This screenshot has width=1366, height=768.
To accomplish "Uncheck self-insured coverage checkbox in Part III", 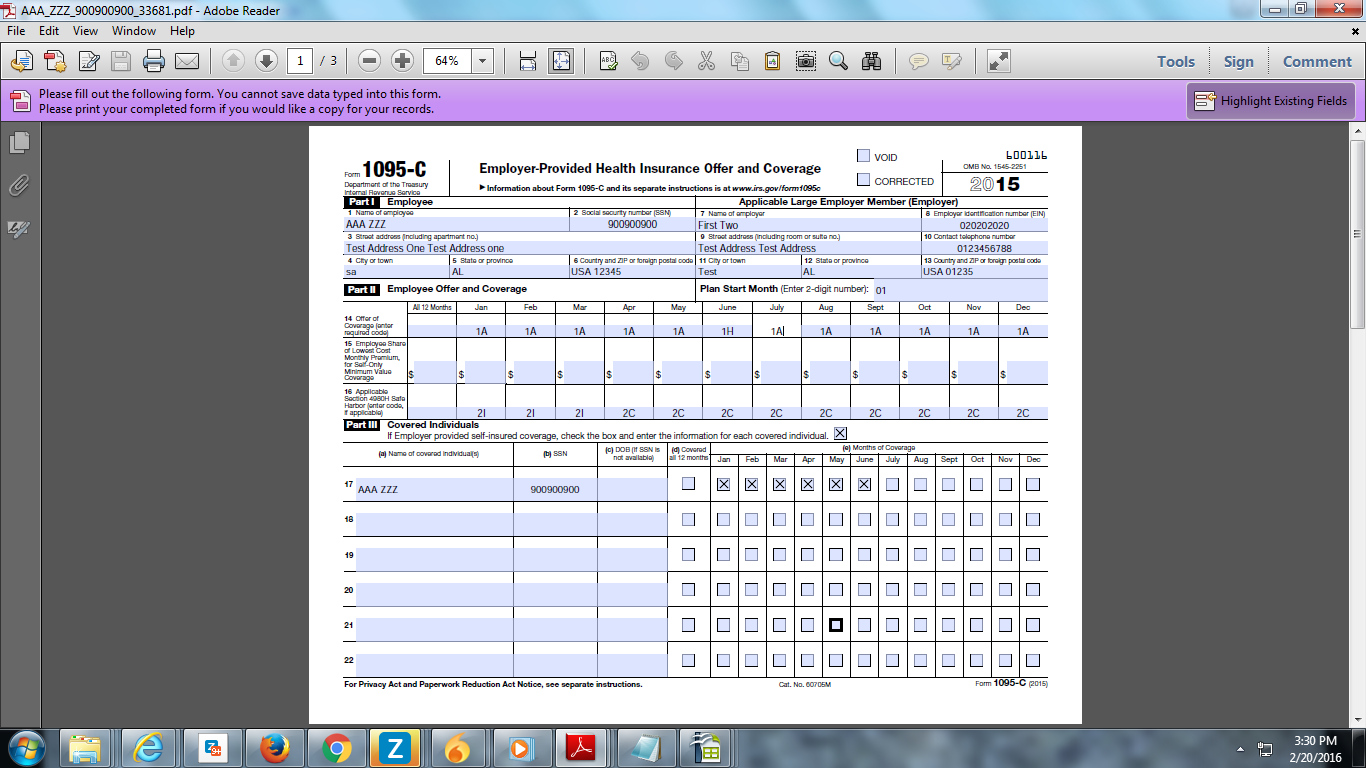I will pyautogui.click(x=840, y=433).
